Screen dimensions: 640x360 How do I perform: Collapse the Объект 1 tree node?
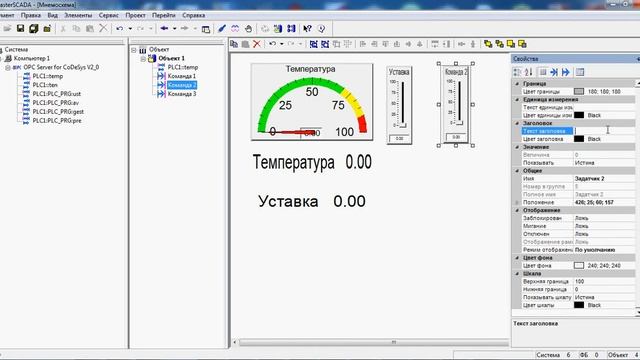pos(143,59)
